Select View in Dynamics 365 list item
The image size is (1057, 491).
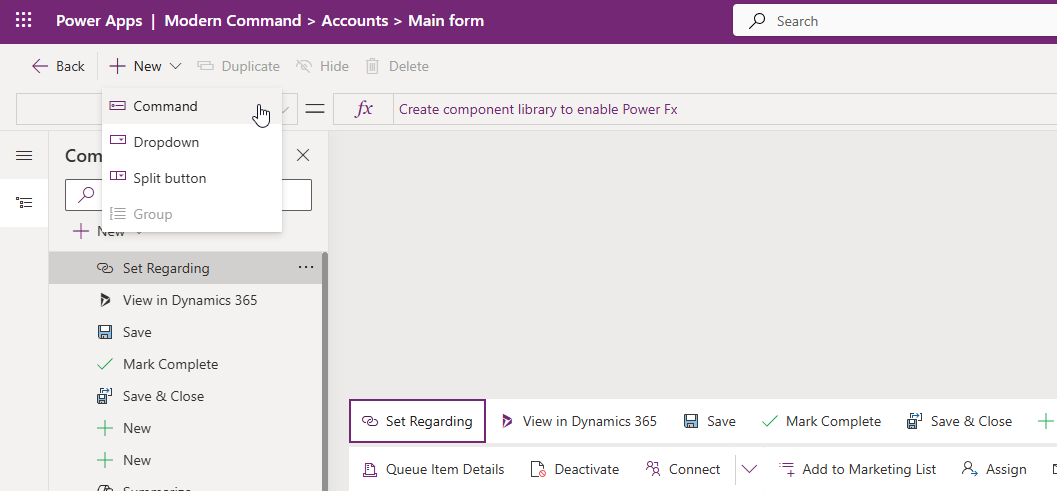click(185, 300)
